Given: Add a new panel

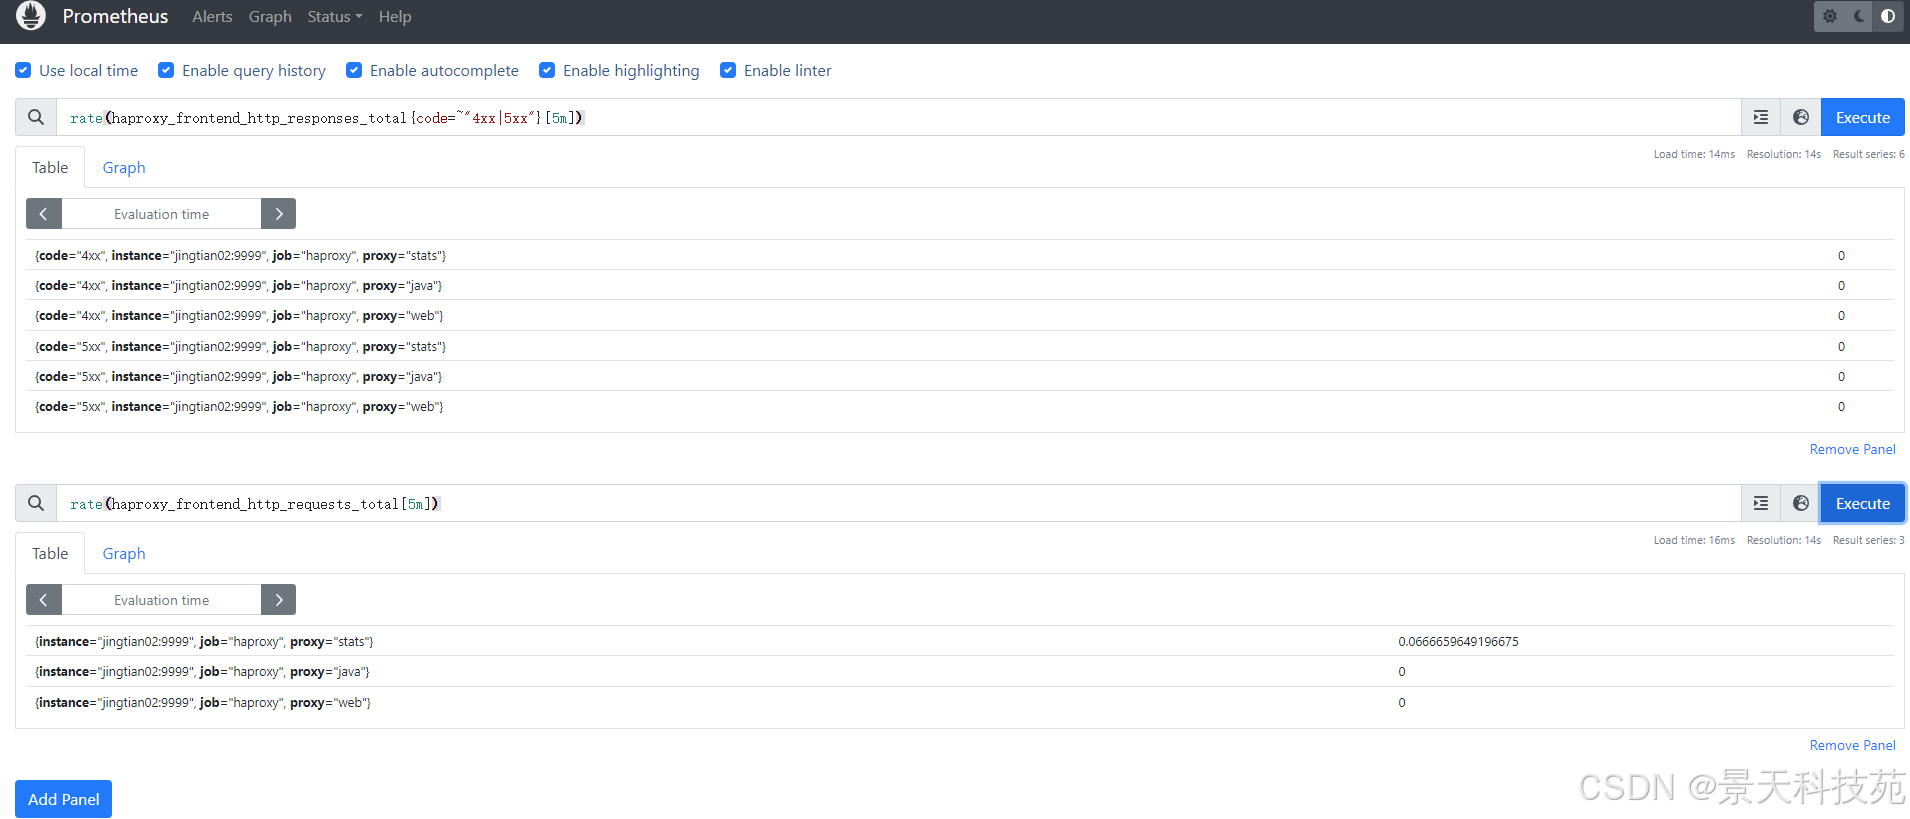Looking at the screenshot, I should (64, 799).
